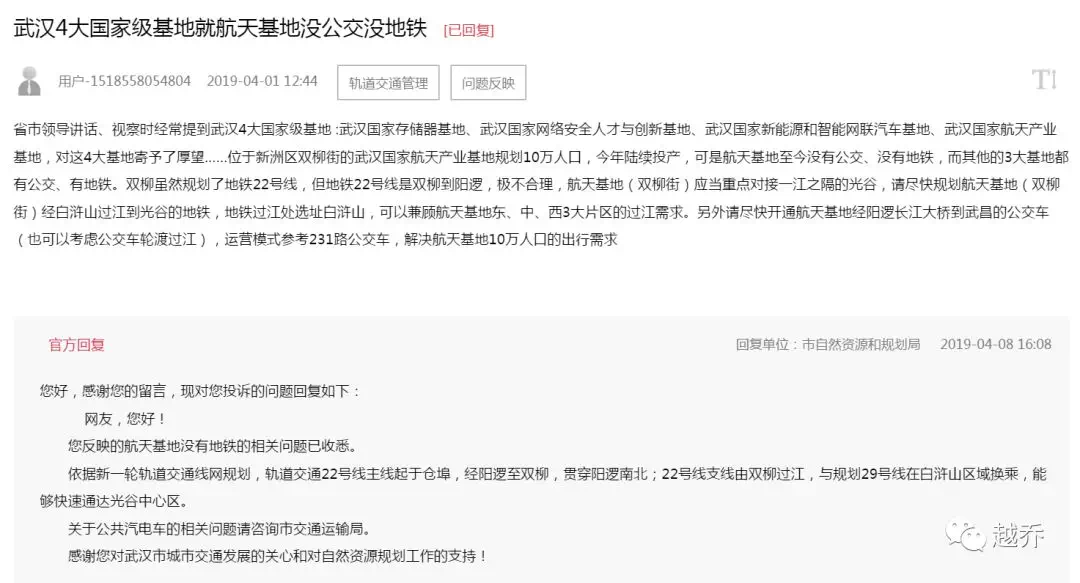Viewport: 1080px width, 583px height.
Task: Click the reply line starting 您好，感谢您的留言
Action: tap(200, 391)
